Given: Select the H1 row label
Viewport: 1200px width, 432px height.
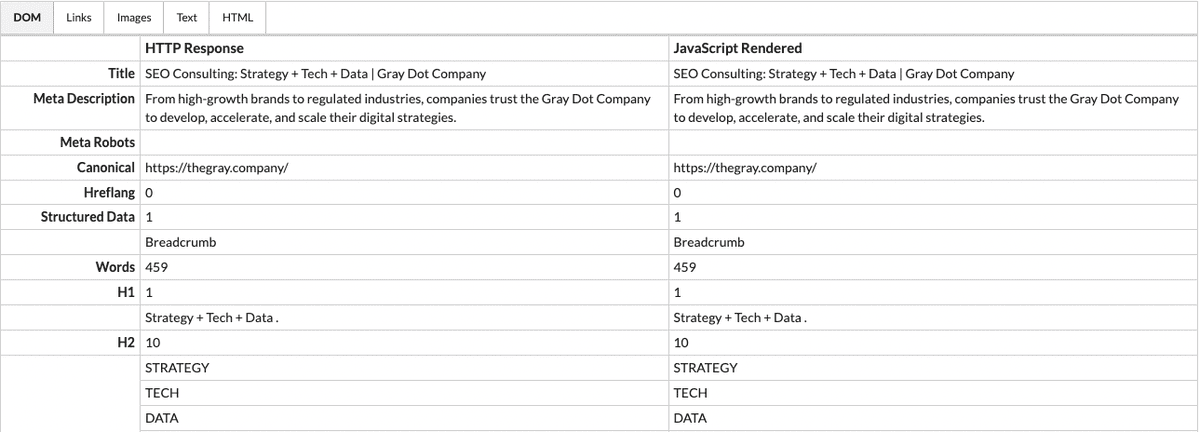Looking at the screenshot, I should [126, 293].
